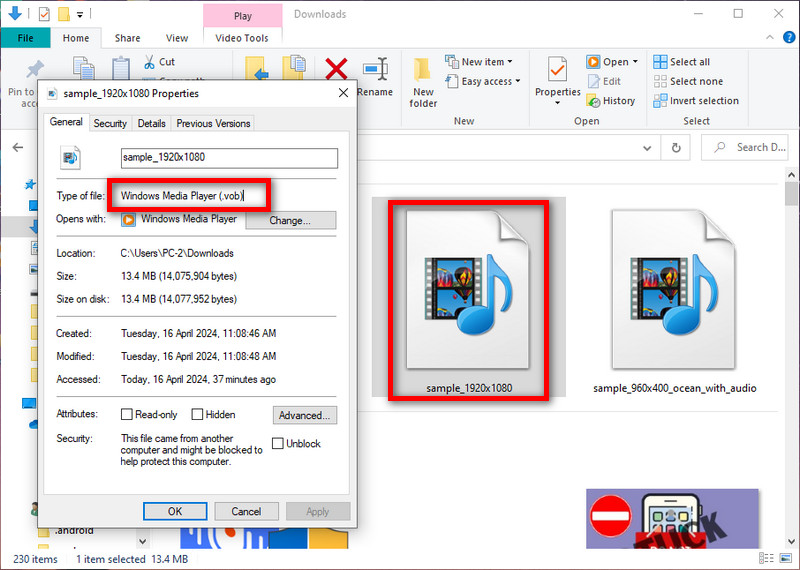
Task: Open the Previous Versions tab
Action: [213, 123]
